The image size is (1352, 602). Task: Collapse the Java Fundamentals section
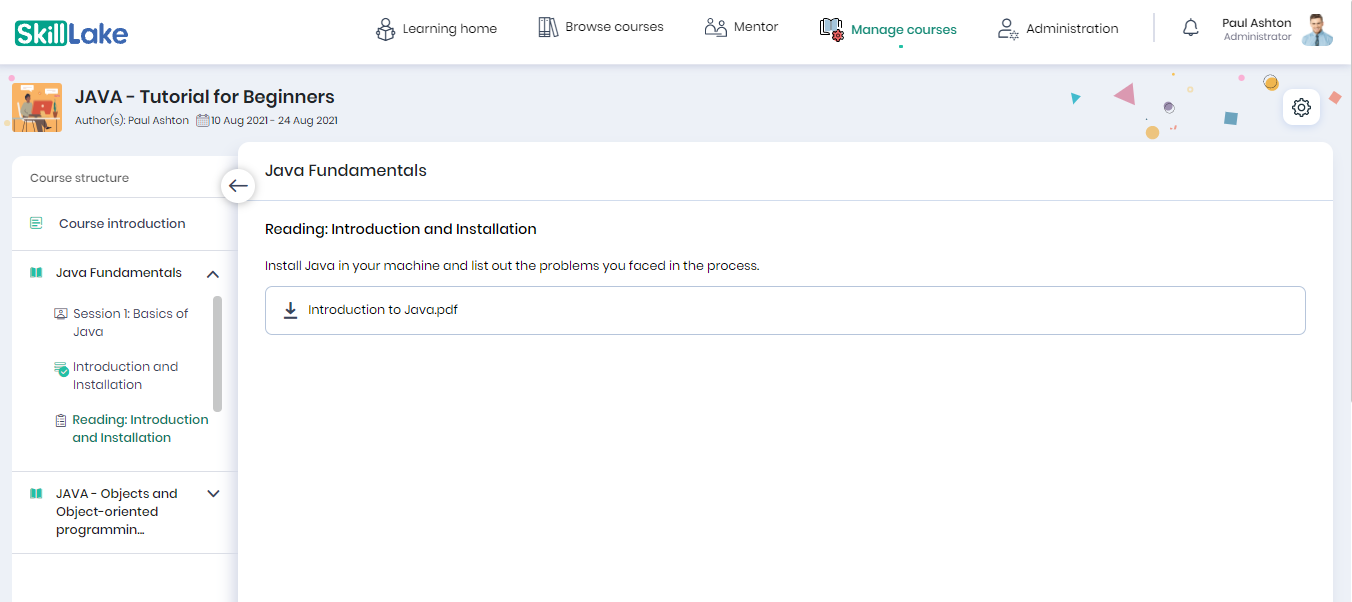213,273
